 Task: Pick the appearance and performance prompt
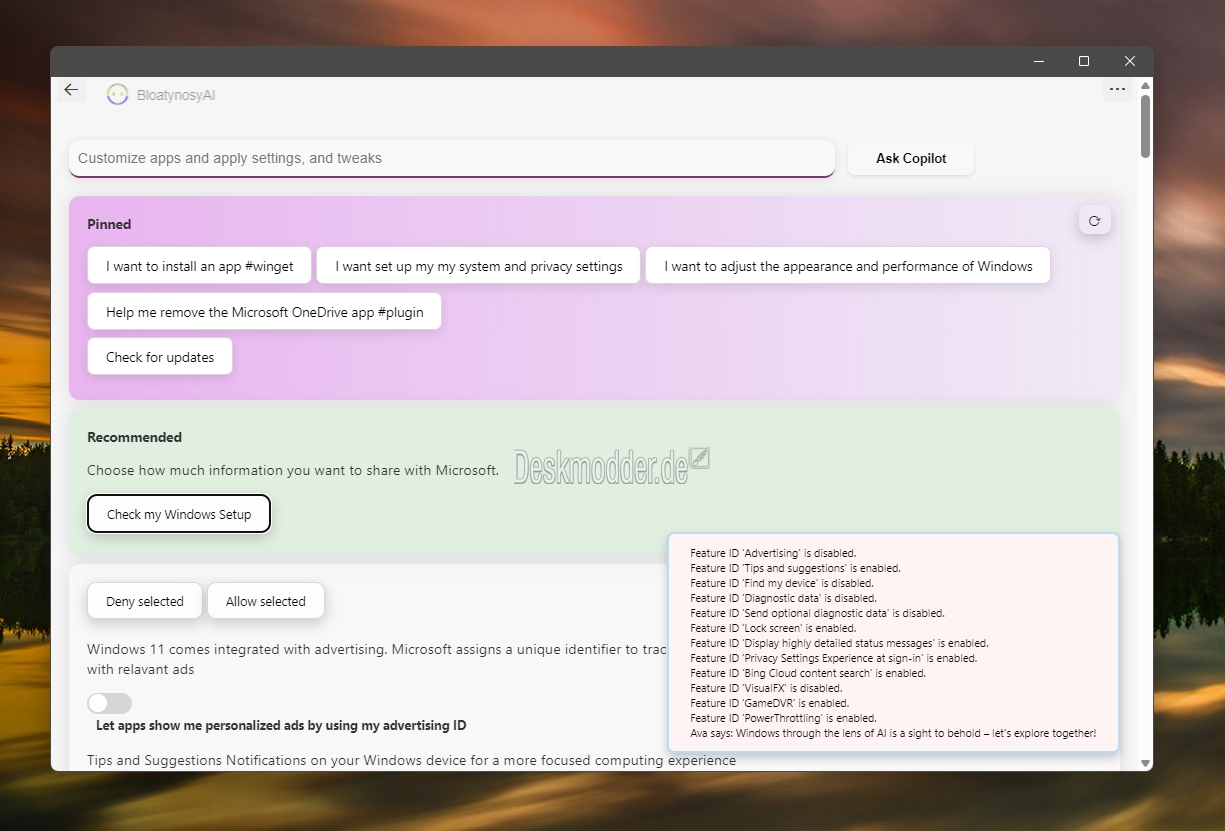pyautogui.click(x=848, y=266)
